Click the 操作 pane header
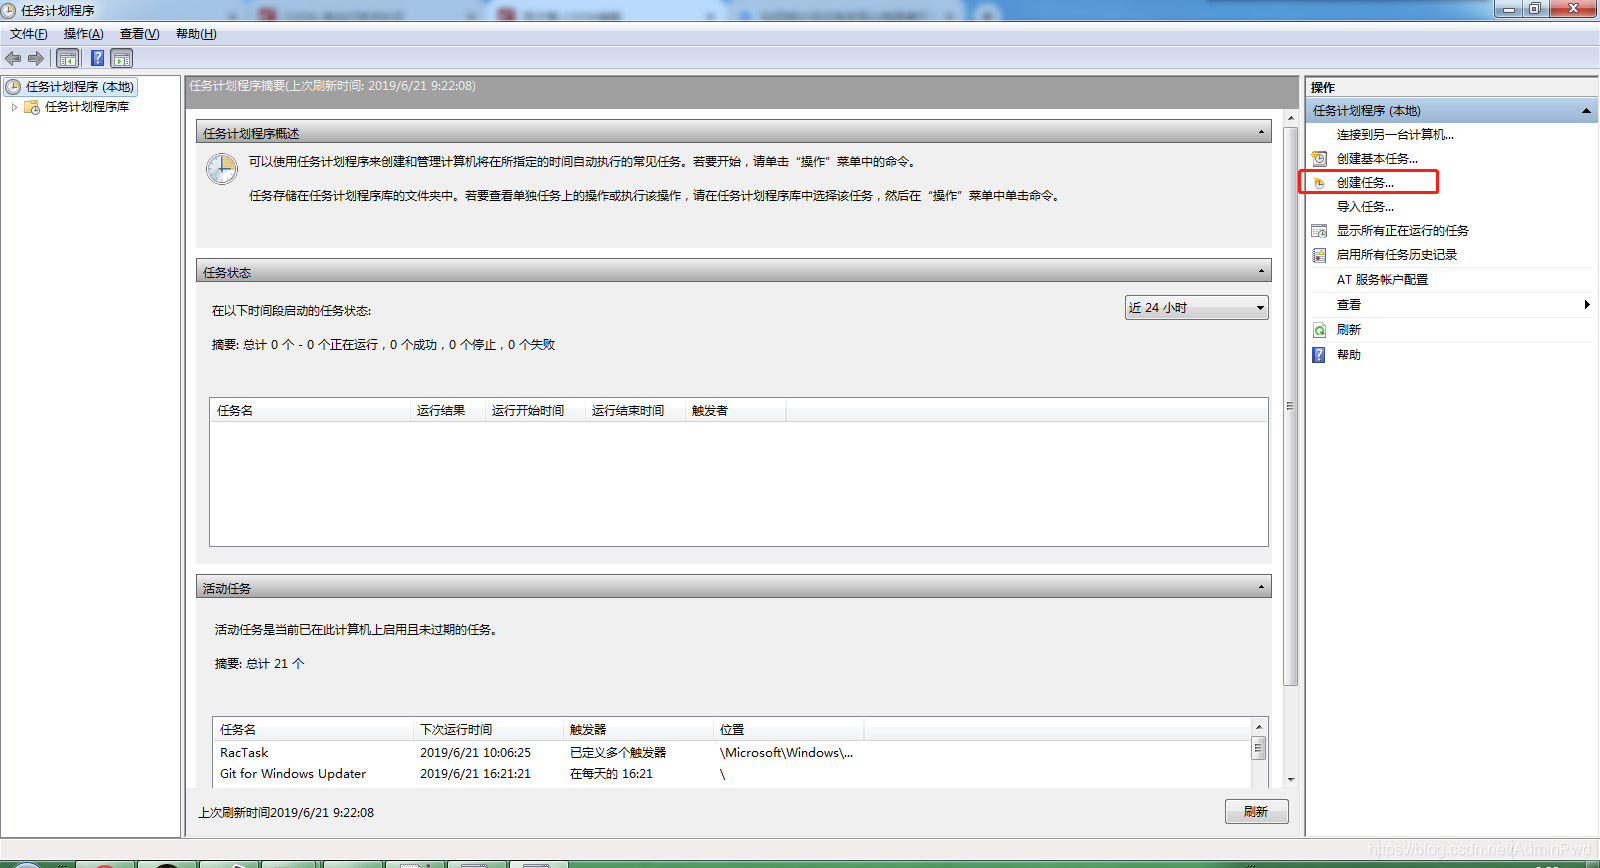Screen dimensions: 1600x868 click(1451, 87)
